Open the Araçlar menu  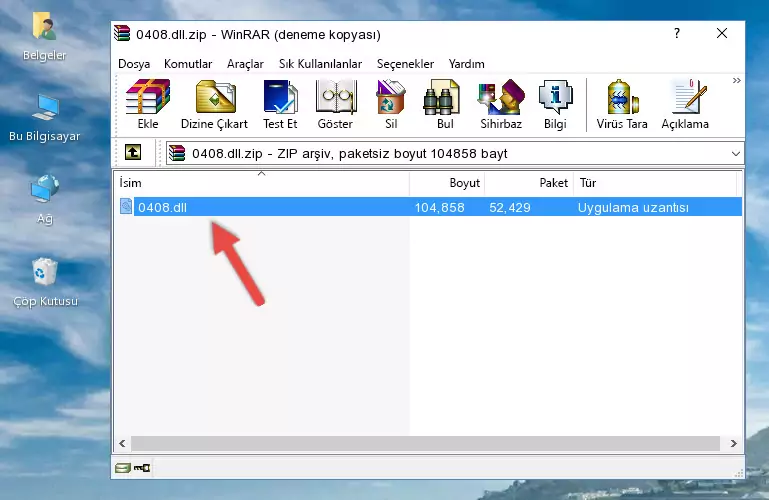pos(245,64)
